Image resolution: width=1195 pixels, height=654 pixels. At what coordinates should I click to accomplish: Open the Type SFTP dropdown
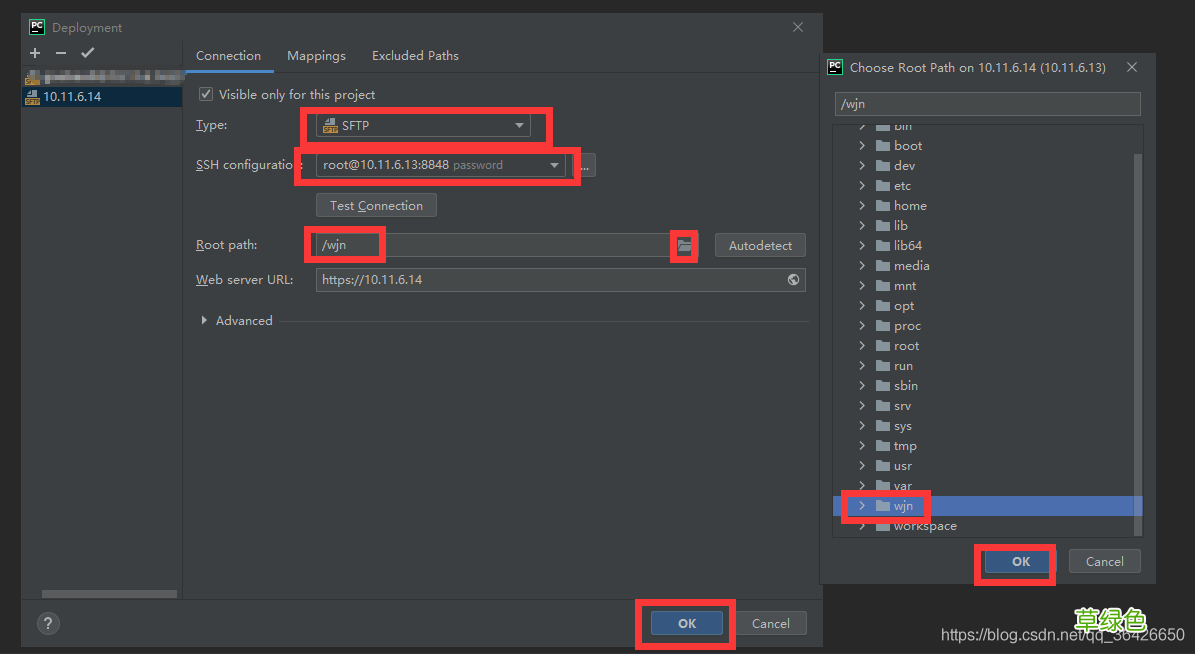[x=423, y=125]
